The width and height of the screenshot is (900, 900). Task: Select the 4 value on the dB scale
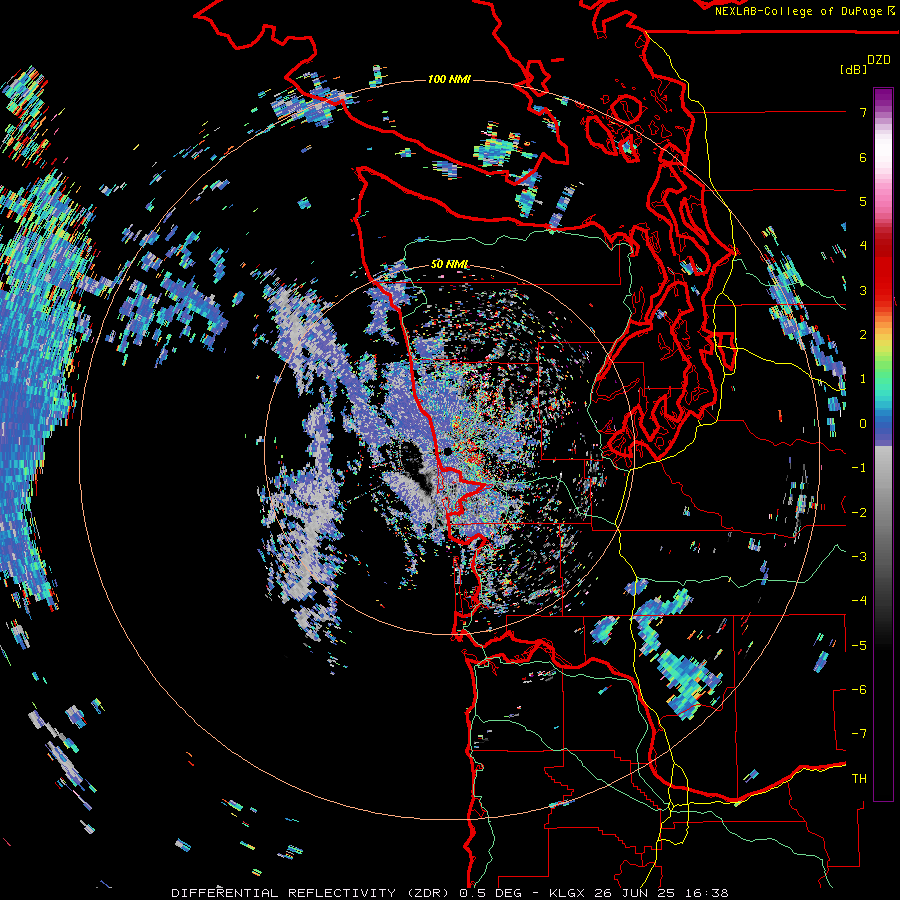pyautogui.click(x=863, y=246)
